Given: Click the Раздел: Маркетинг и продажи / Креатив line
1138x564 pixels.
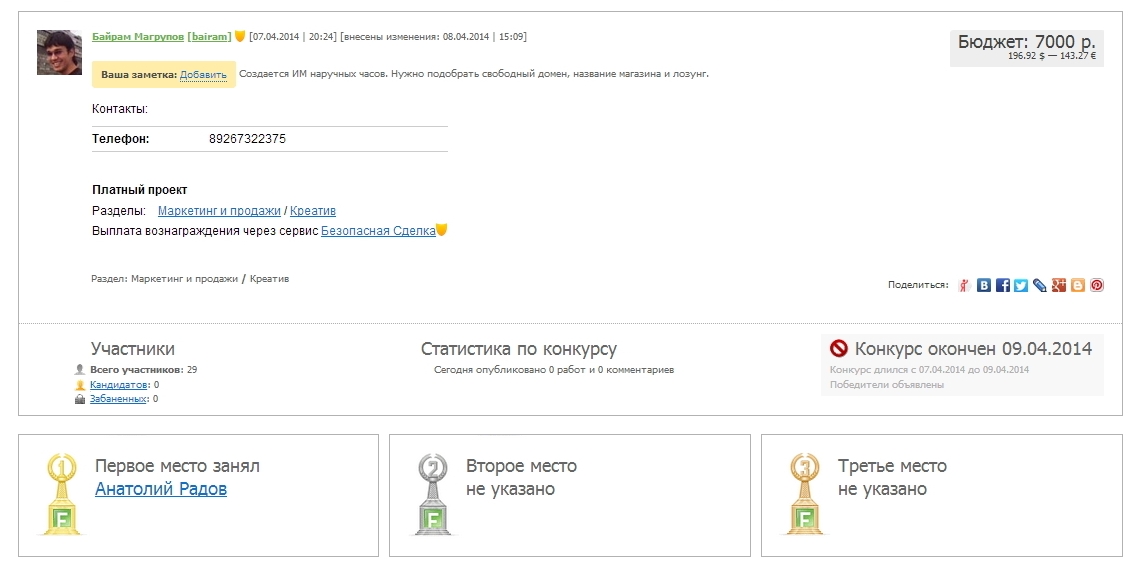Looking at the screenshot, I should click(x=190, y=279).
